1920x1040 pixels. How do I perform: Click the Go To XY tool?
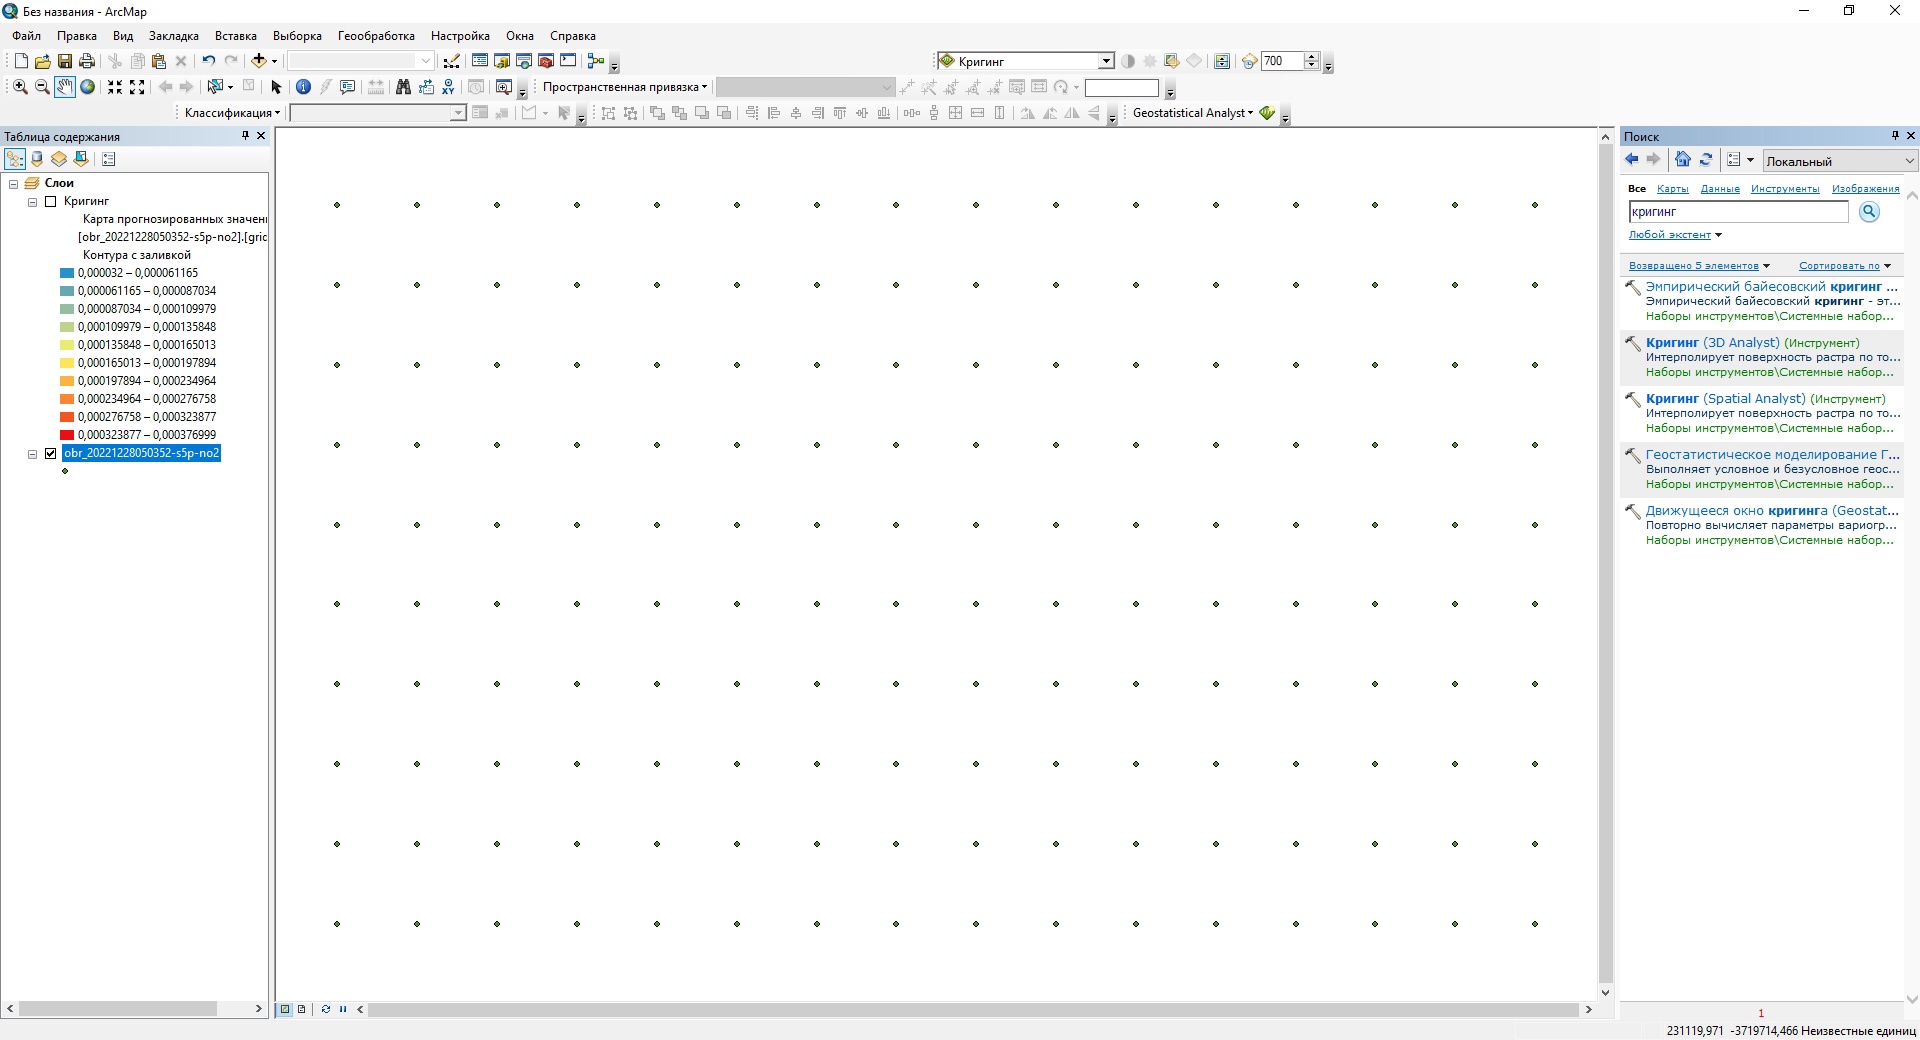click(x=448, y=87)
